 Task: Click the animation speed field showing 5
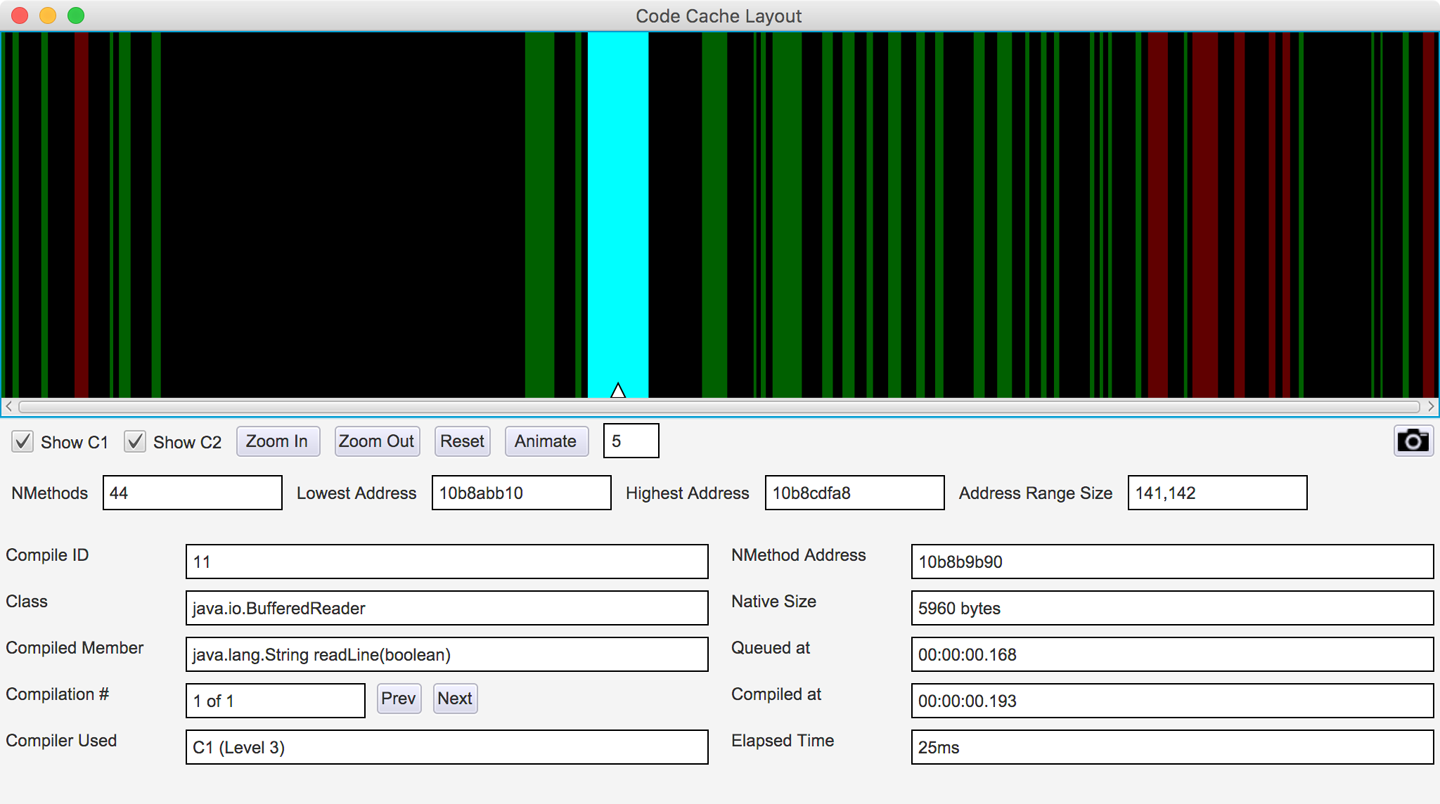pyautogui.click(x=631, y=441)
